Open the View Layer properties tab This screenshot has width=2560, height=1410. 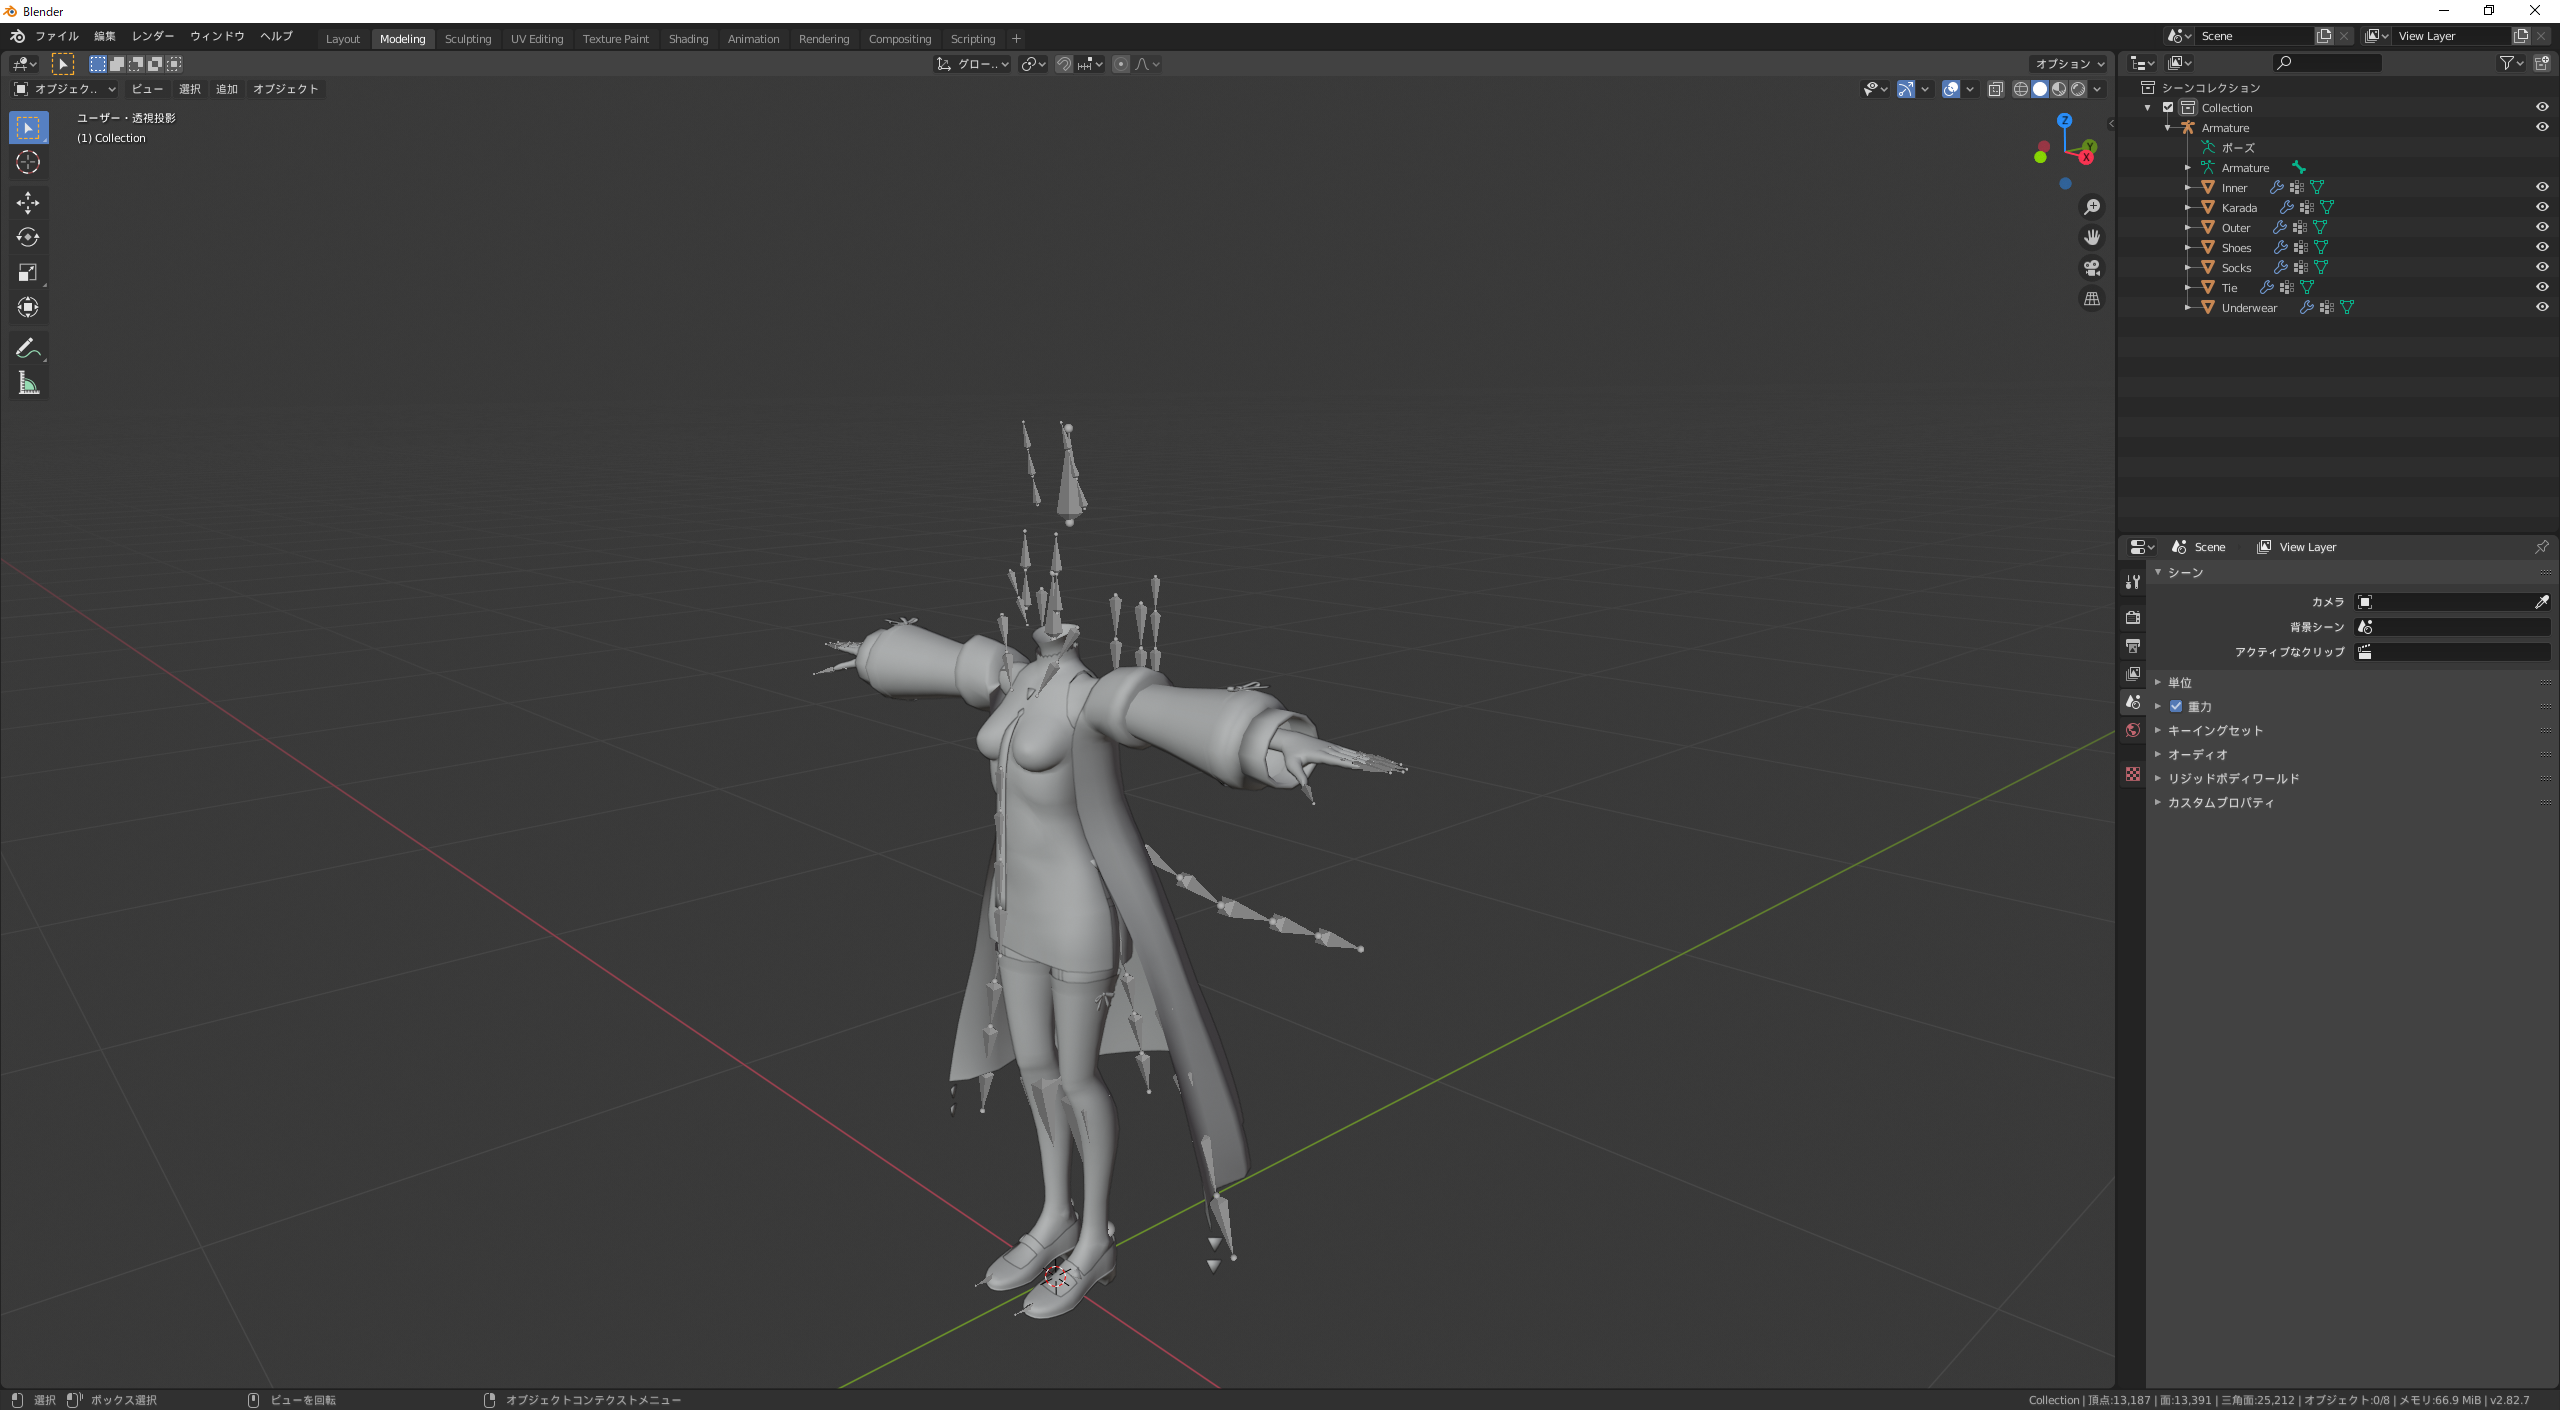coord(2132,674)
